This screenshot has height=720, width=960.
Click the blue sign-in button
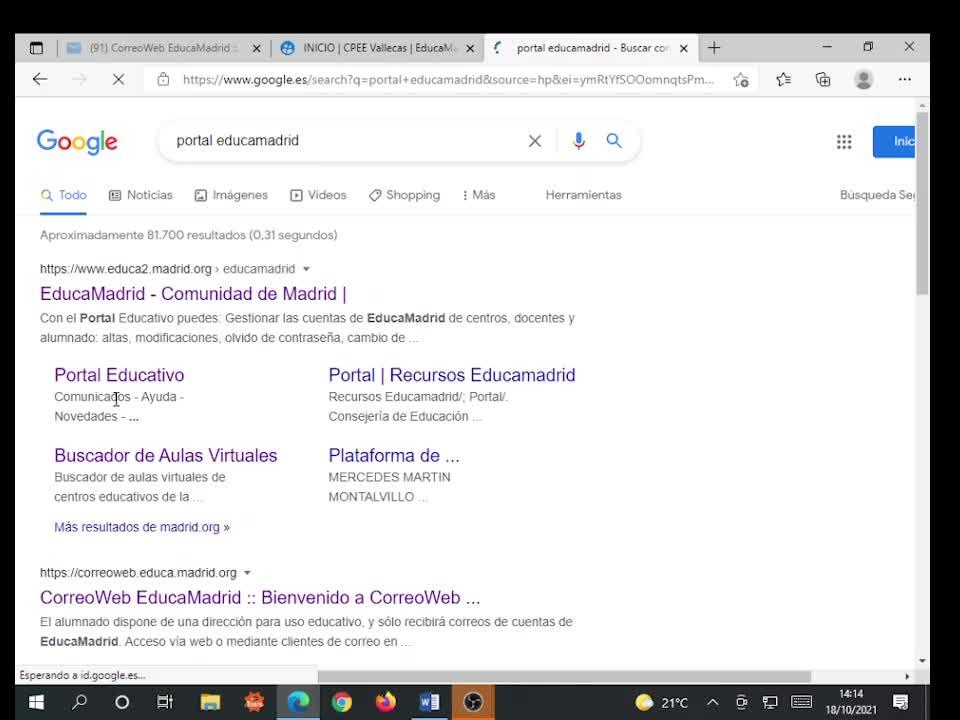tap(894, 141)
